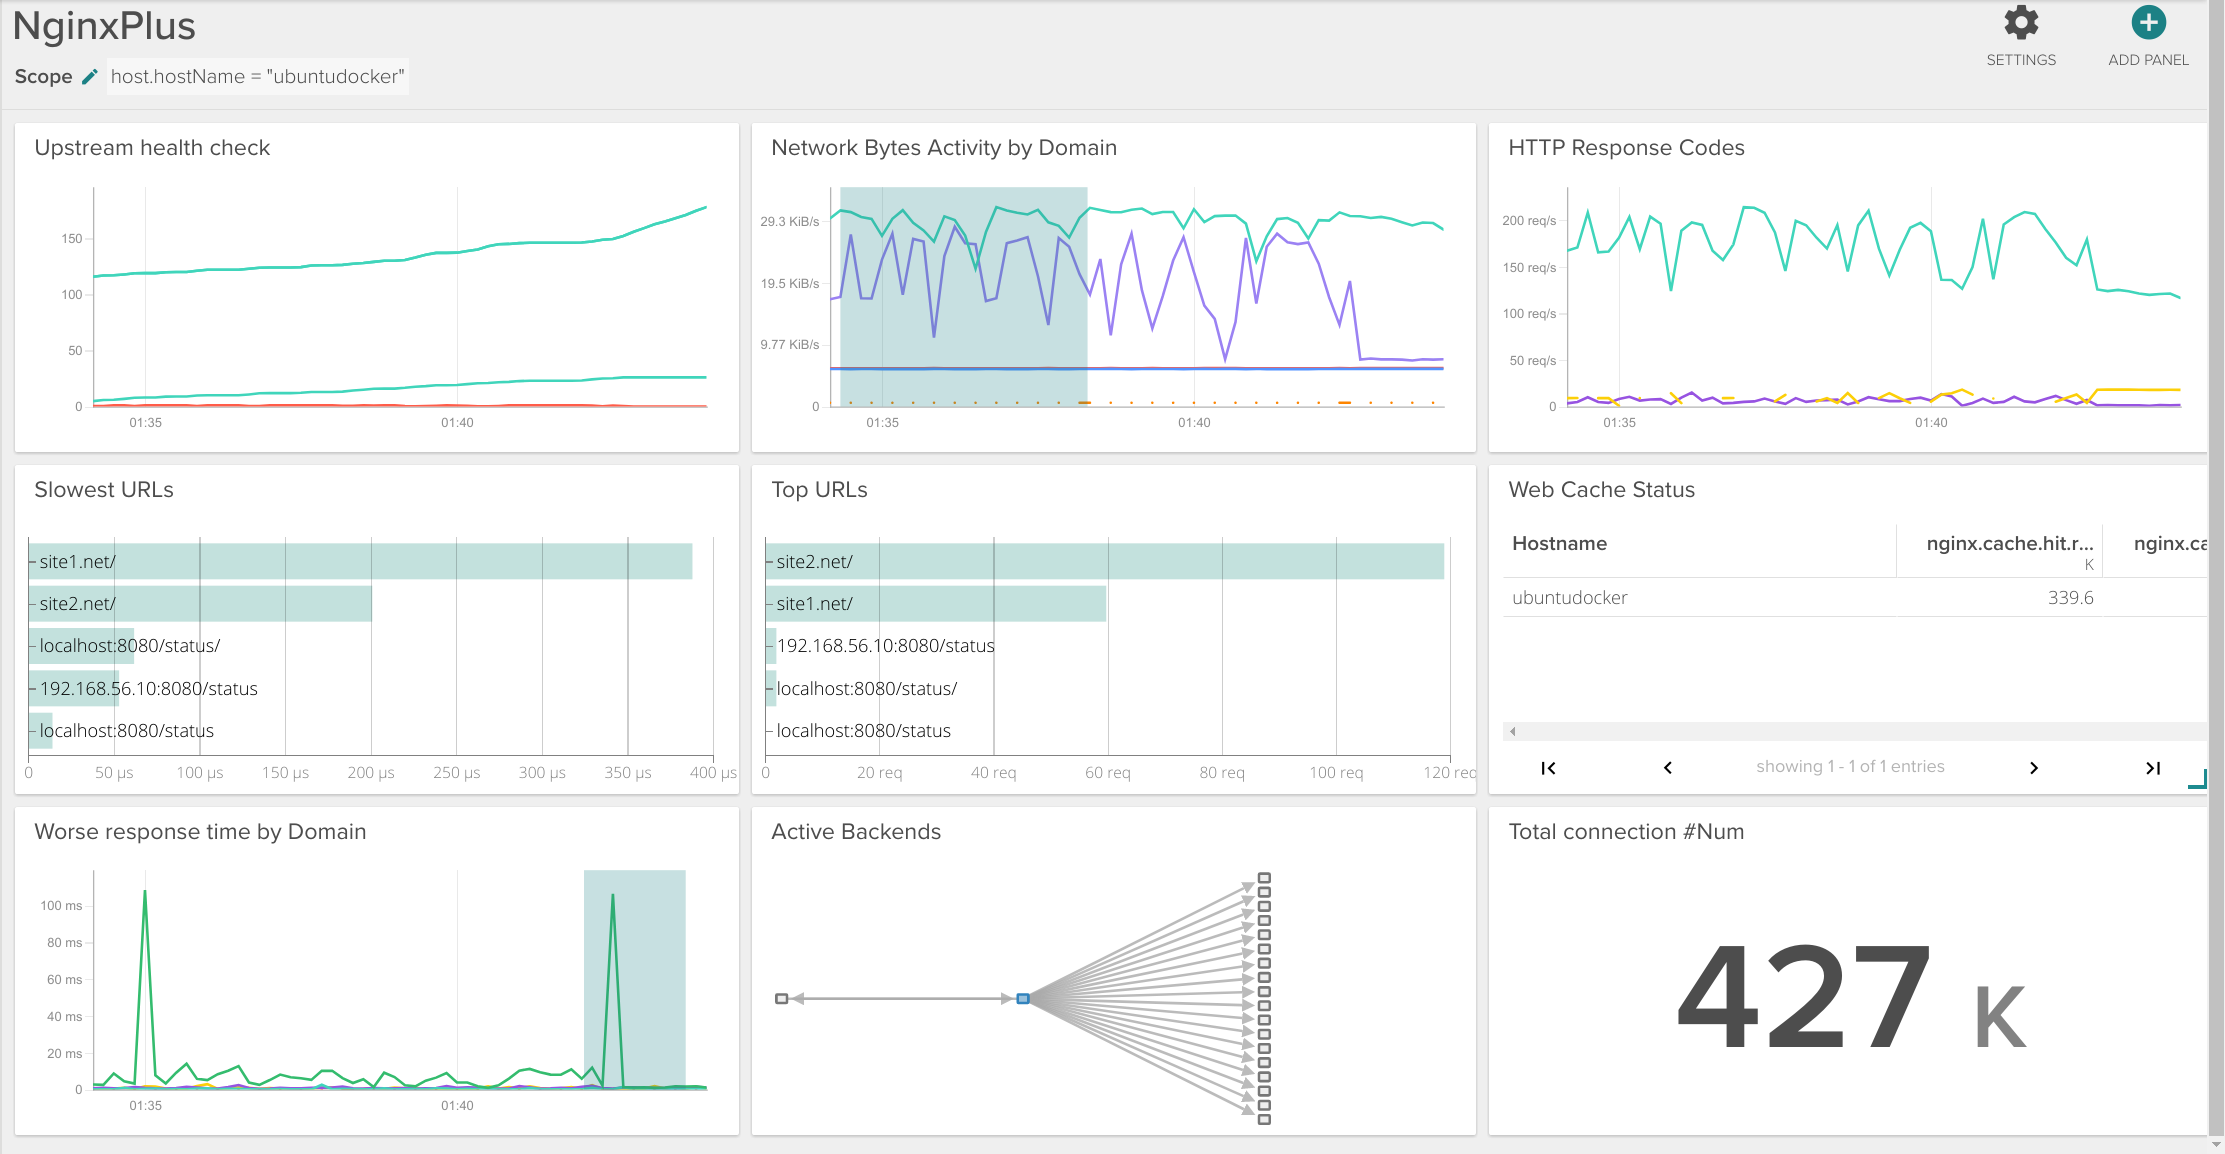
Task: Click the Web Cache Status horizontal scrollbar
Action: click(x=1855, y=732)
